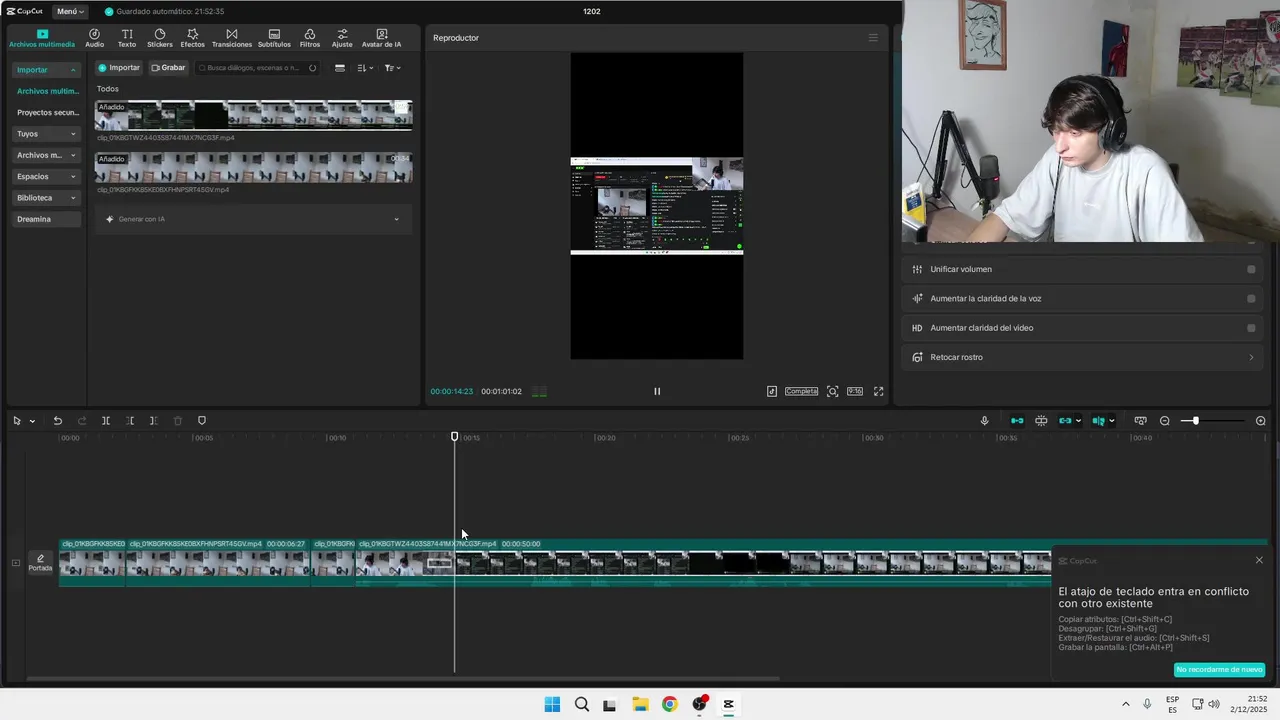
Task: Toggle main track magnet icon
Action: click(x=1017, y=421)
